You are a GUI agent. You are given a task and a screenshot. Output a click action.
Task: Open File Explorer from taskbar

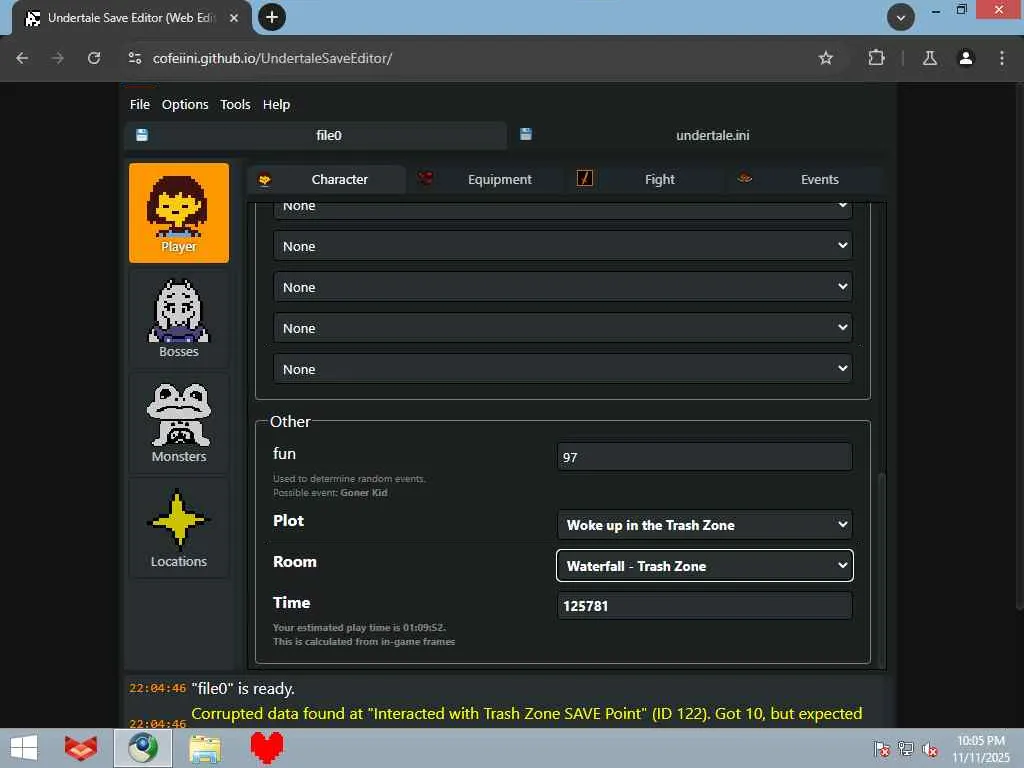pyautogui.click(x=204, y=748)
